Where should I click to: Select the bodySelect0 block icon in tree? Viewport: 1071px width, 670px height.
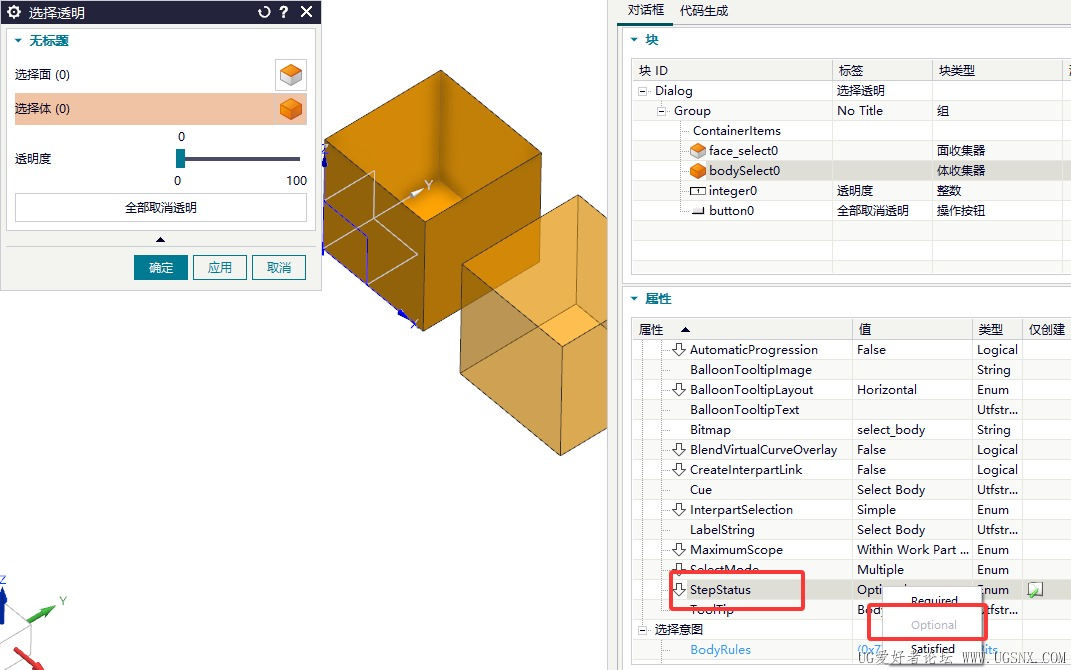click(697, 170)
